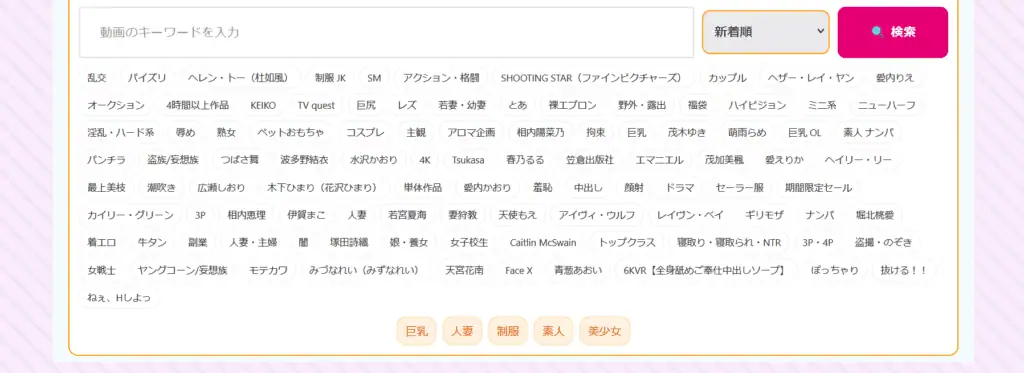Open the KEIKO tag

click(x=263, y=105)
